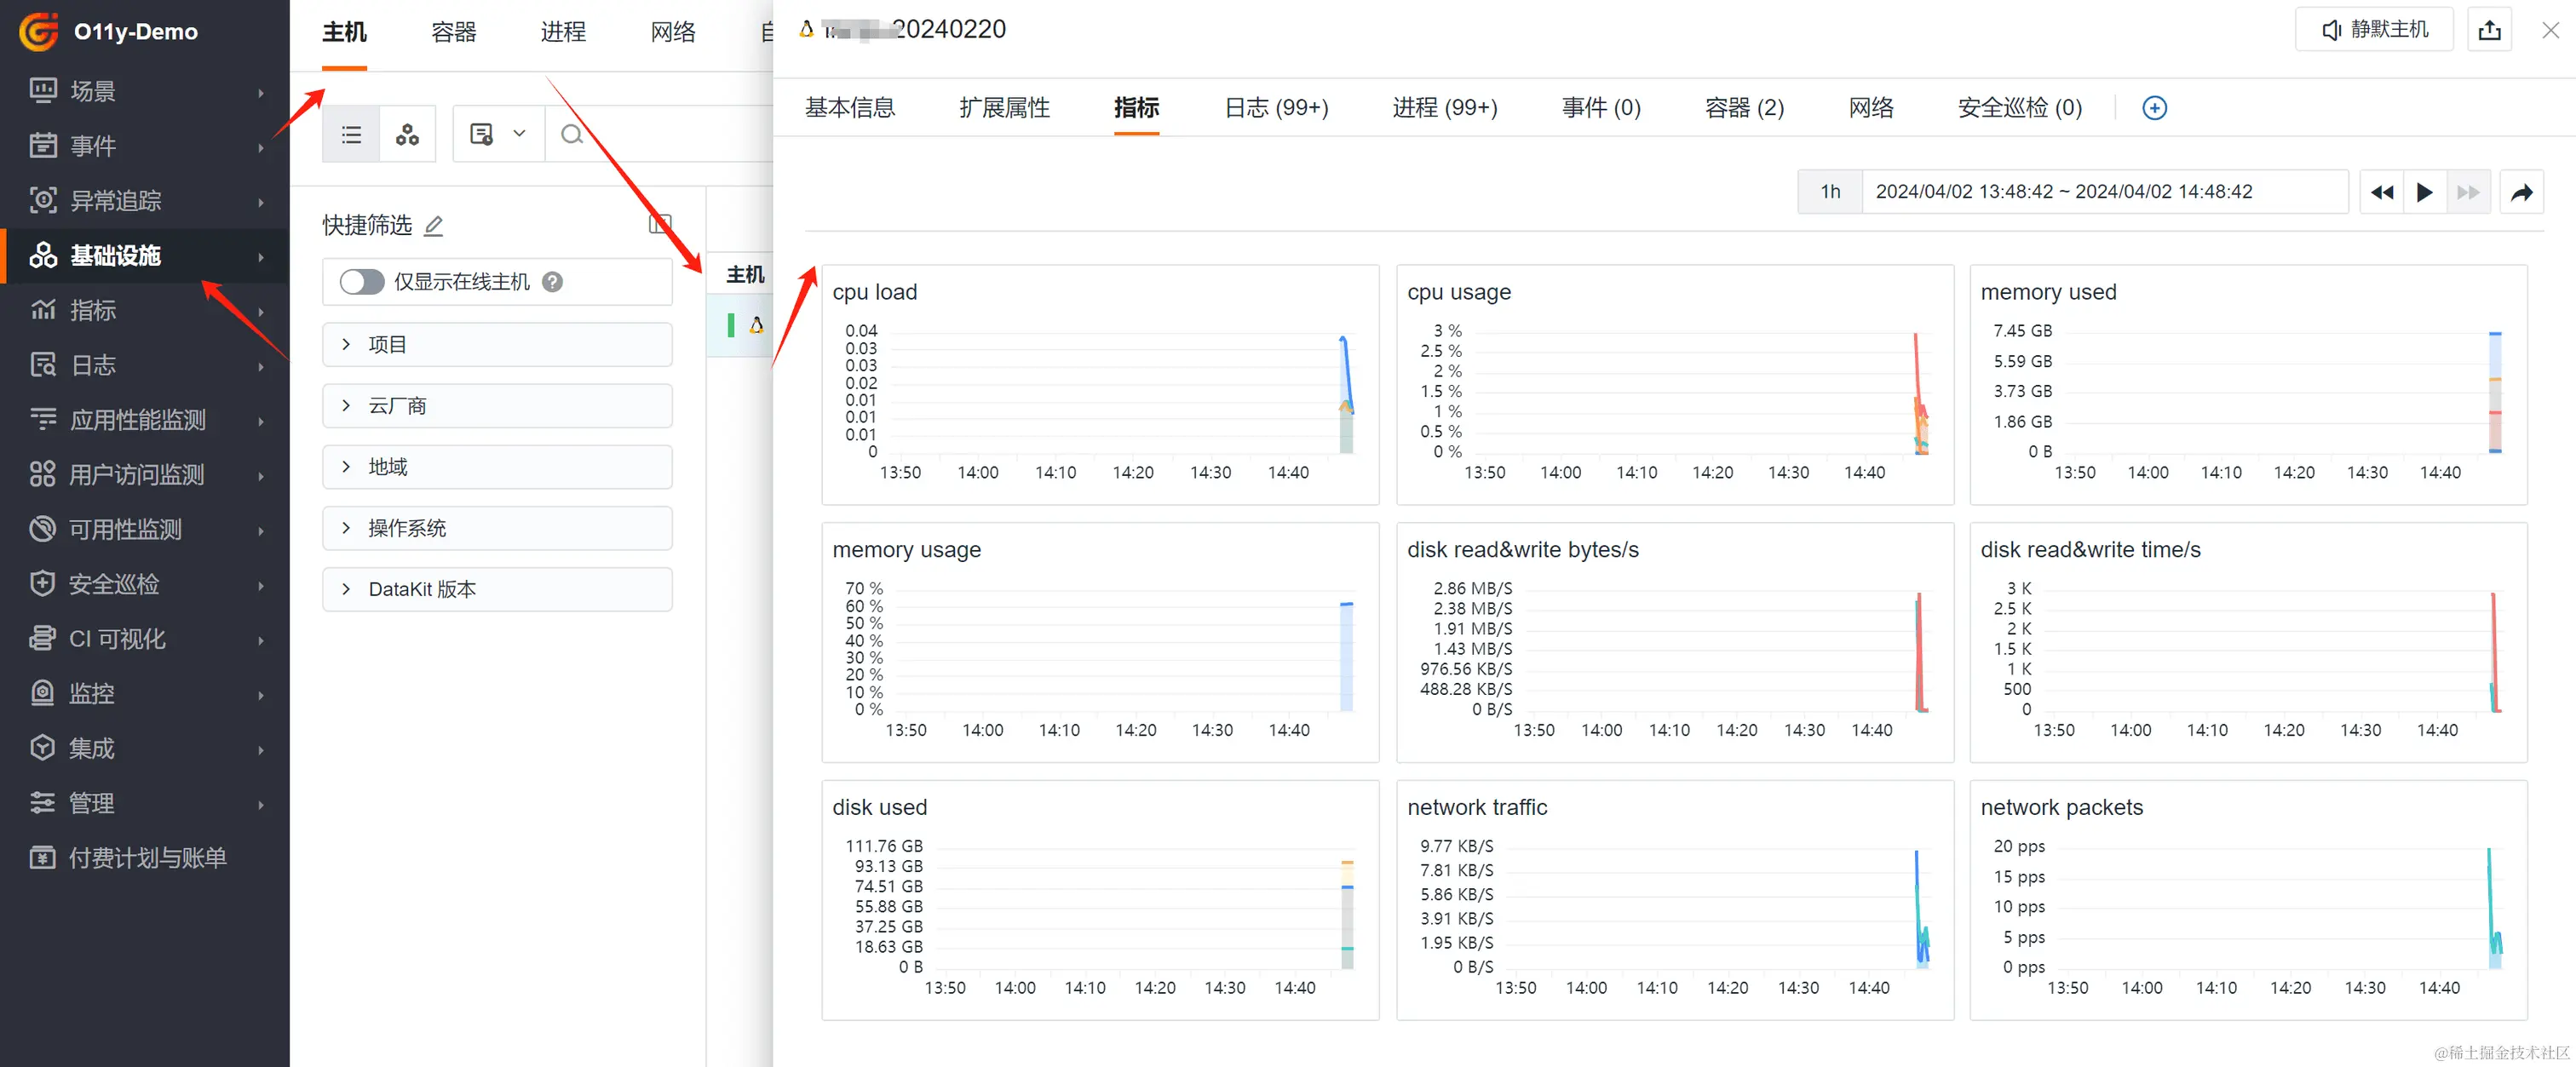Toggle 仅显示在线主机 switch
Image resolution: width=2576 pixels, height=1067 pixels.
[361, 282]
